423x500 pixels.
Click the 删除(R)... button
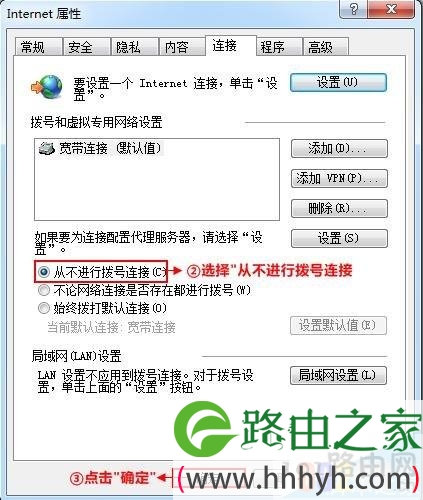point(339,208)
